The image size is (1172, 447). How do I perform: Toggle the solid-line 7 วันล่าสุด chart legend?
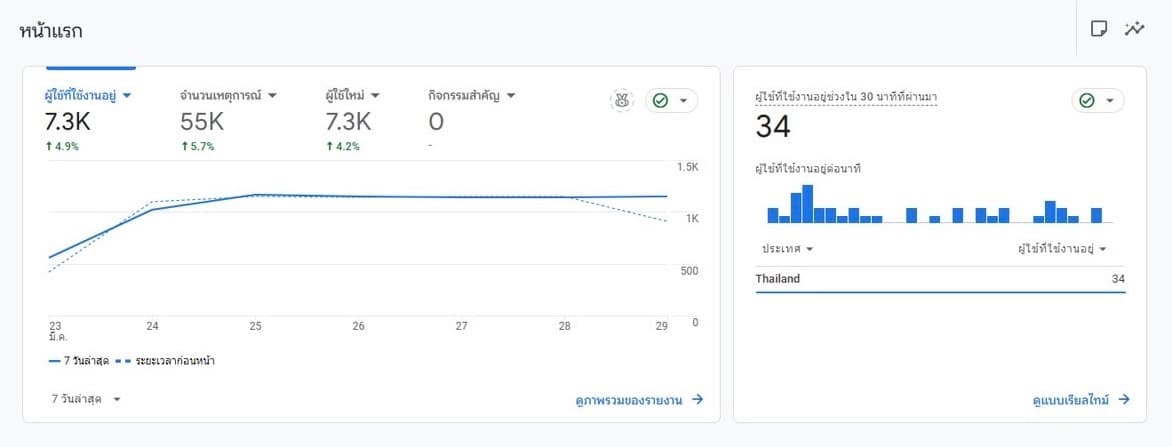coord(78,360)
